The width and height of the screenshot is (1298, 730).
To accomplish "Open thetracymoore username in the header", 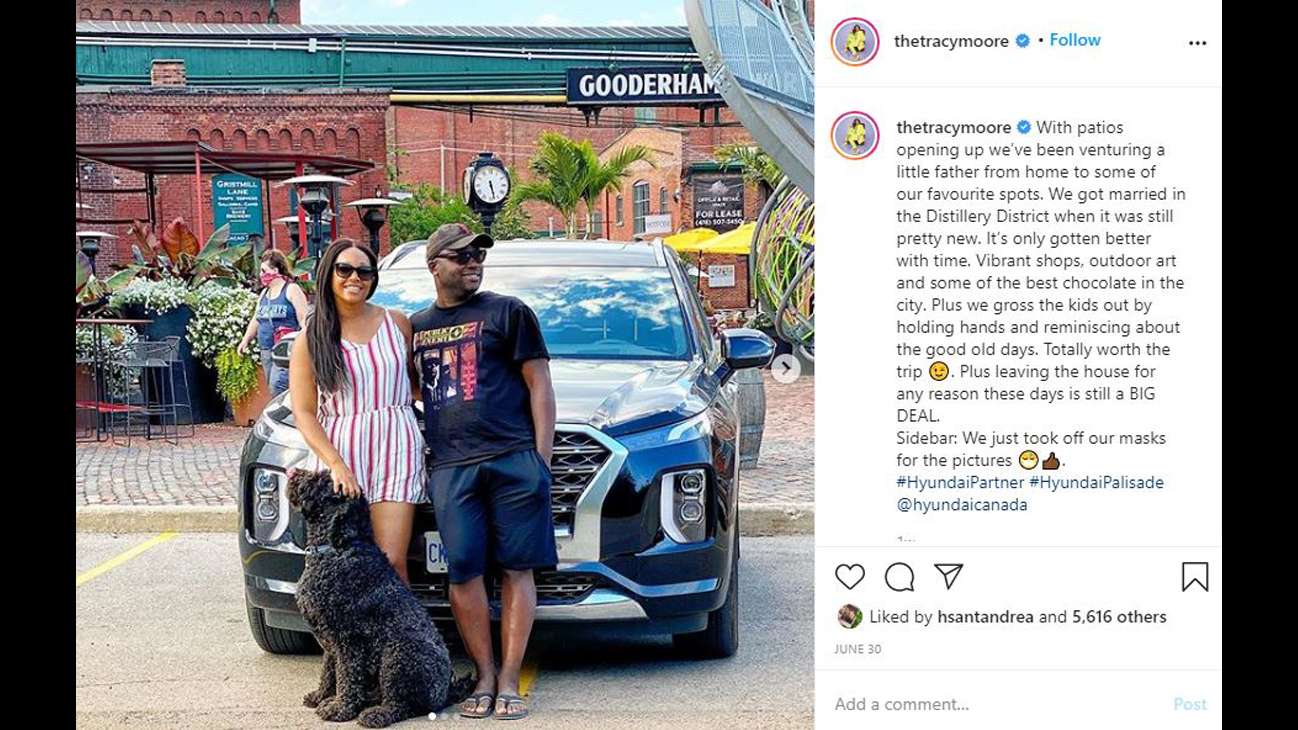I will (x=951, y=41).
